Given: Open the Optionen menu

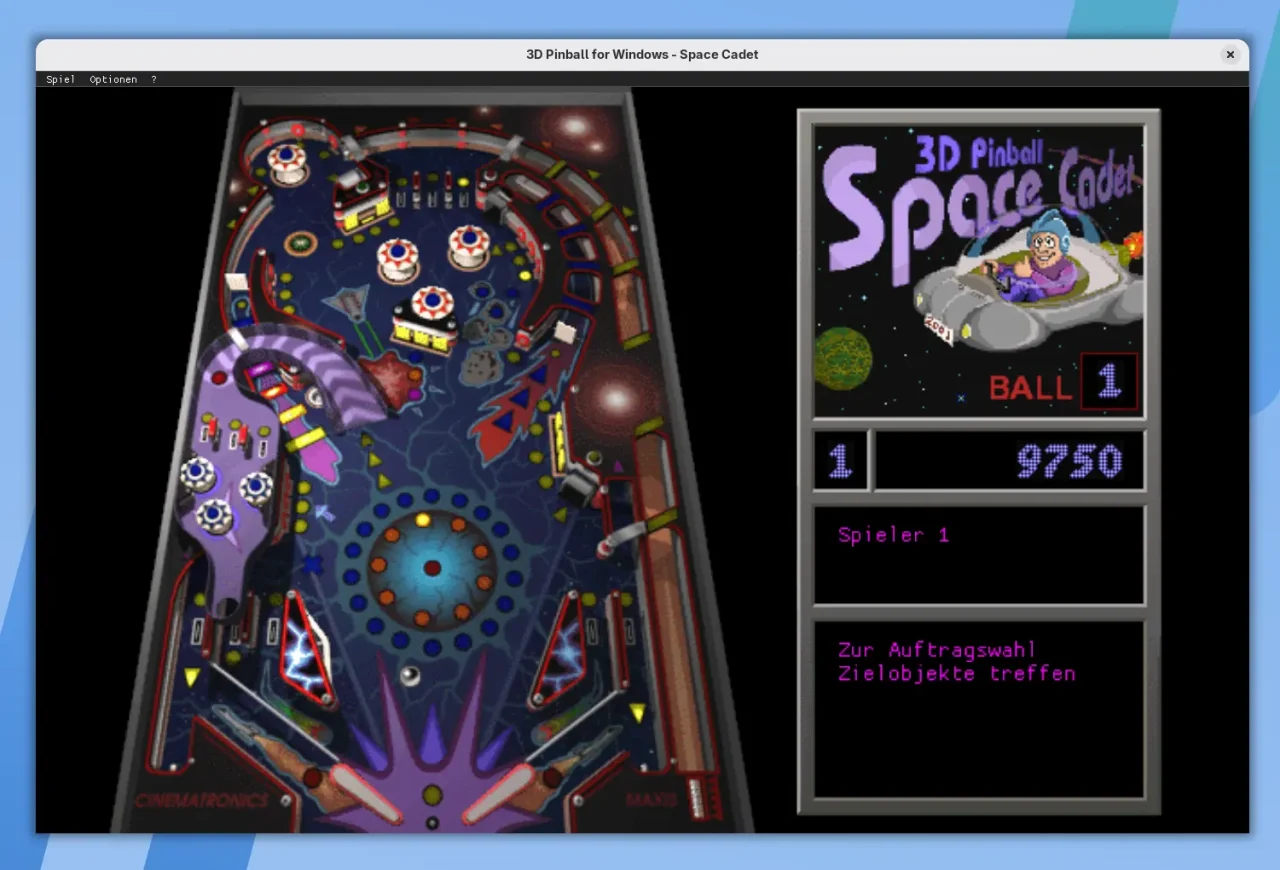Looking at the screenshot, I should click(113, 79).
